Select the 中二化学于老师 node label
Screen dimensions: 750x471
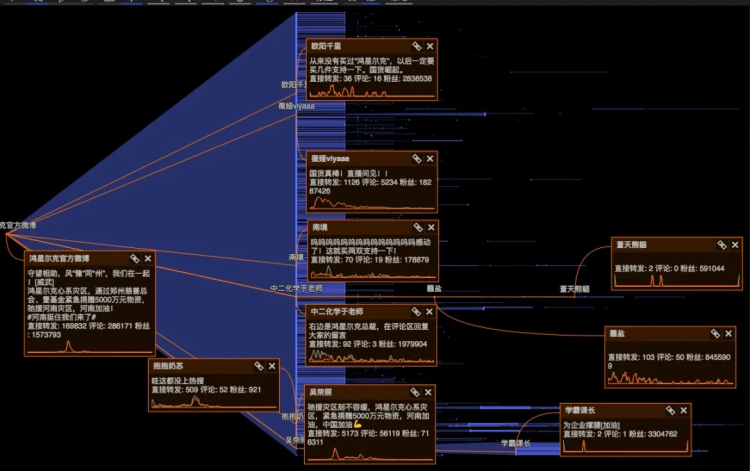296,288
